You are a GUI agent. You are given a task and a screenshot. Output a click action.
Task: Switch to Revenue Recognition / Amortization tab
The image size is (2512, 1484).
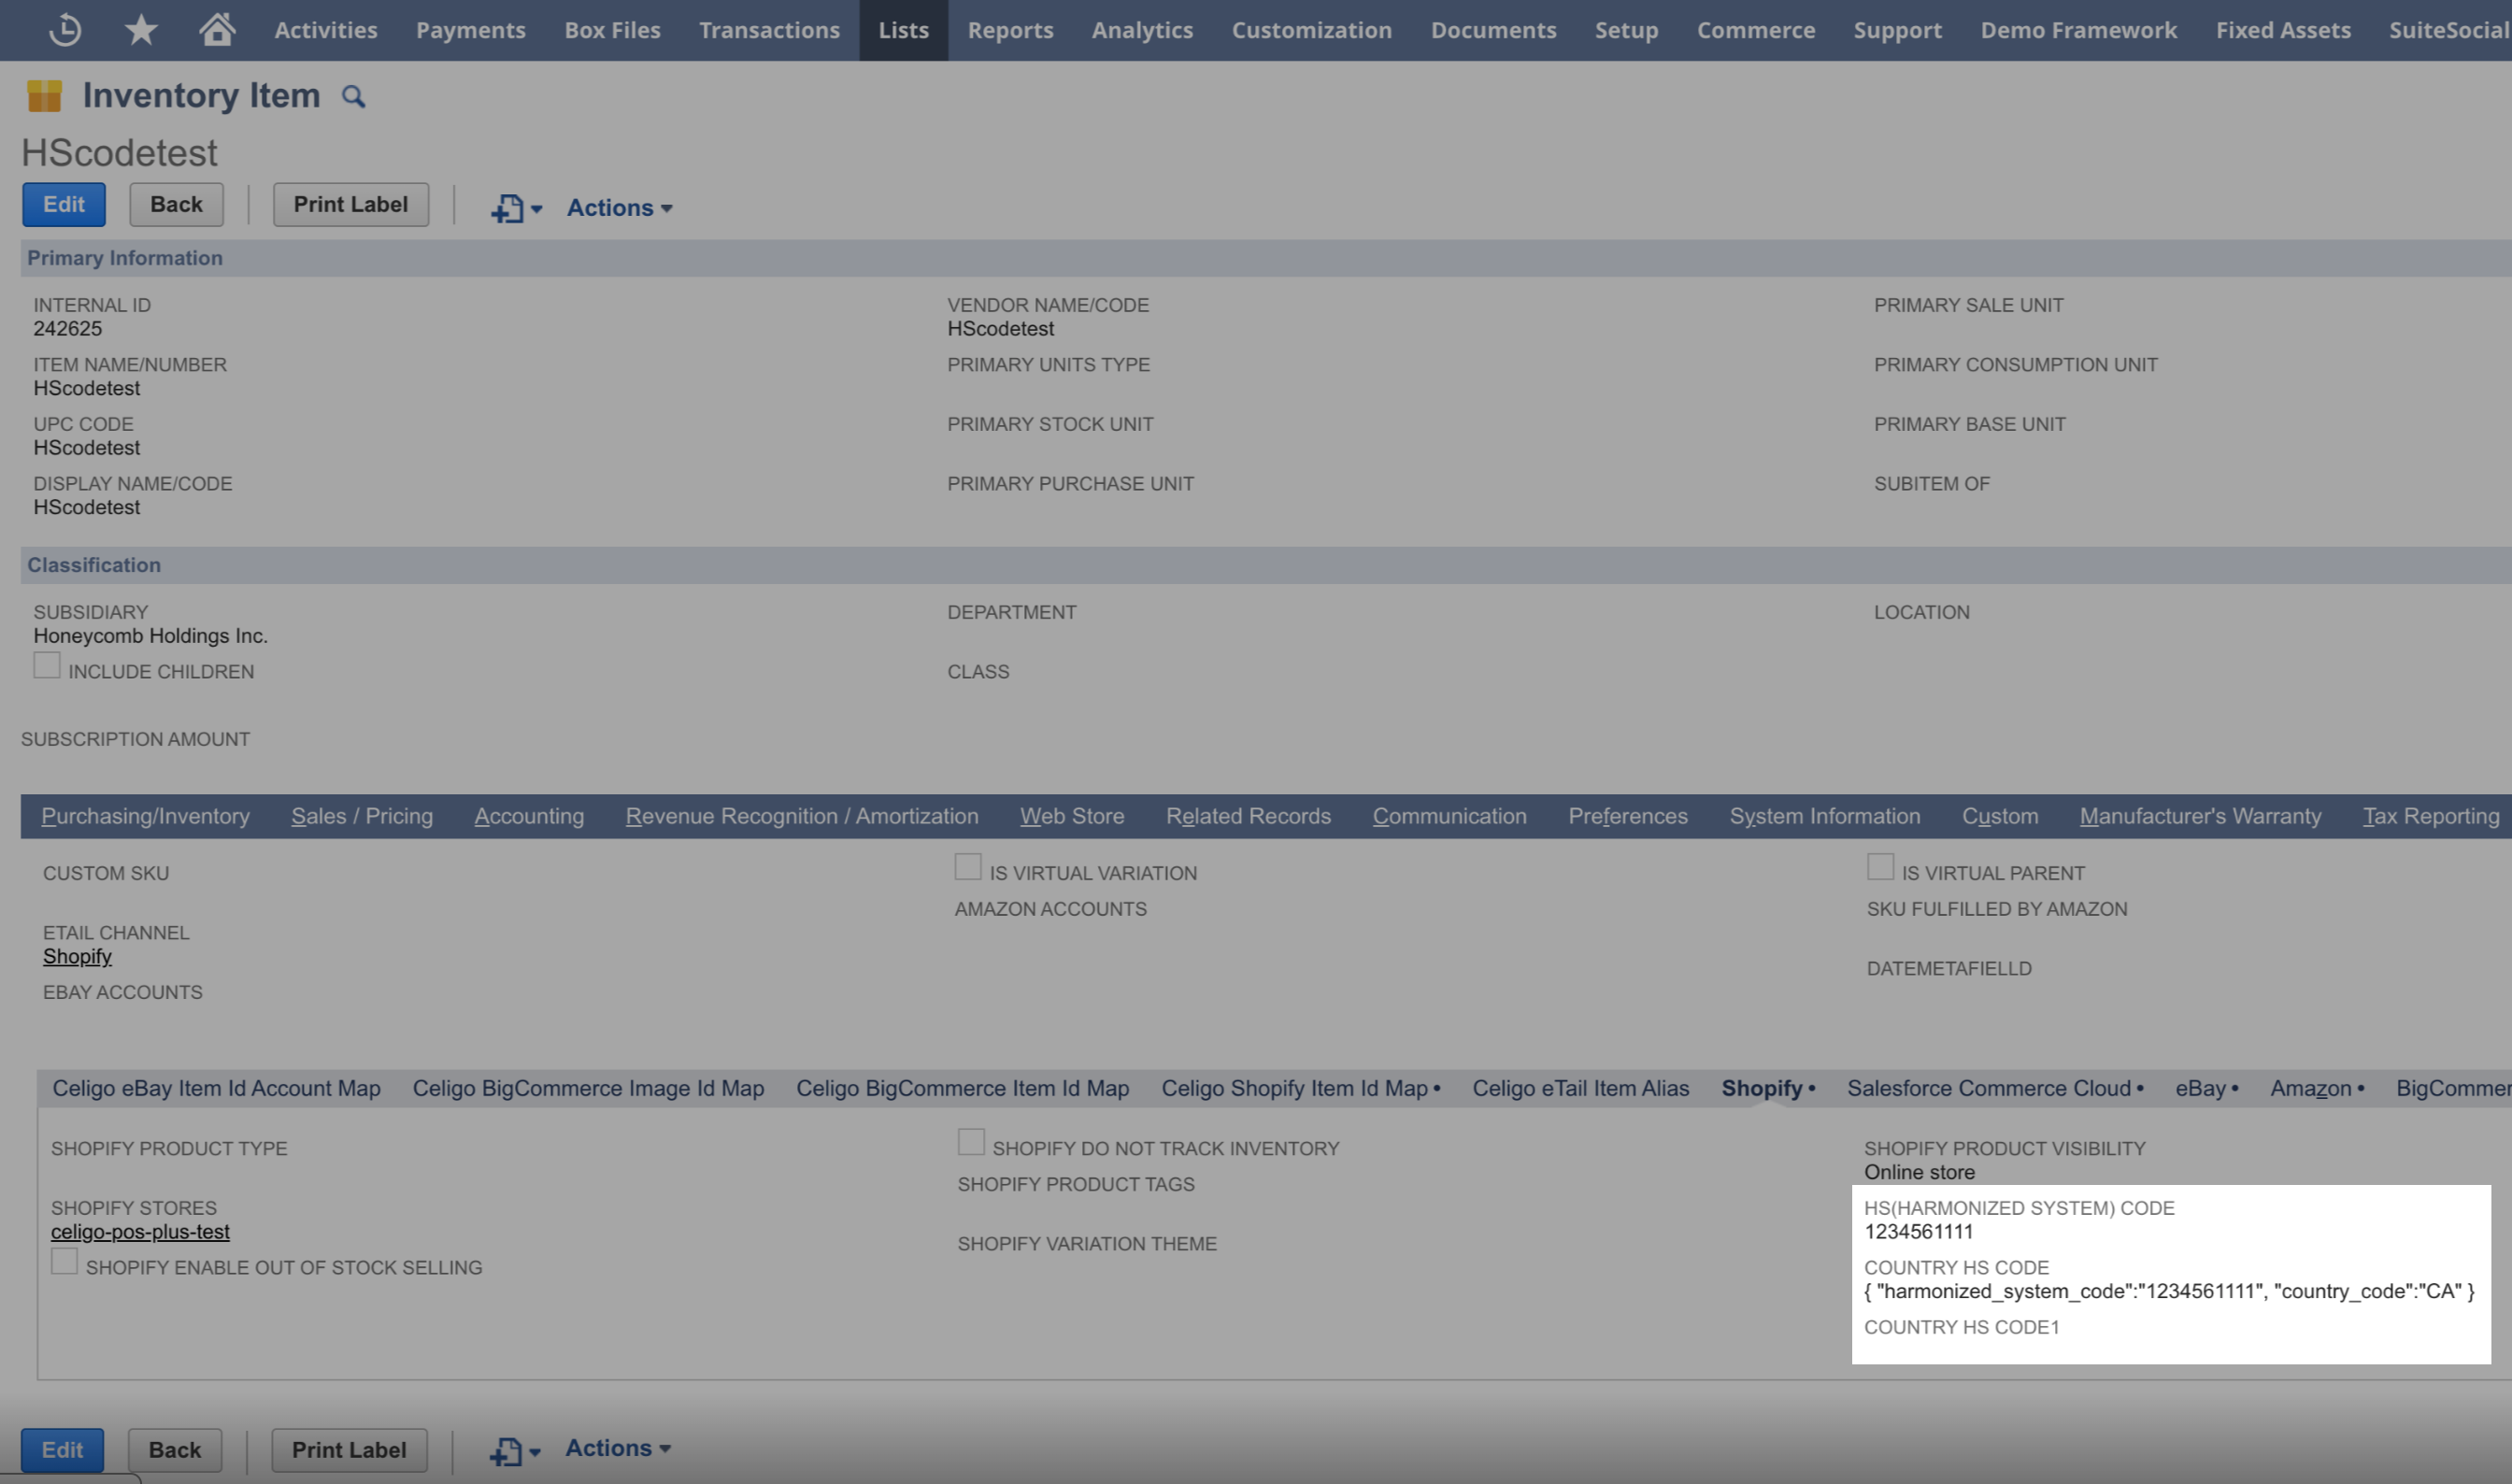coord(802,816)
